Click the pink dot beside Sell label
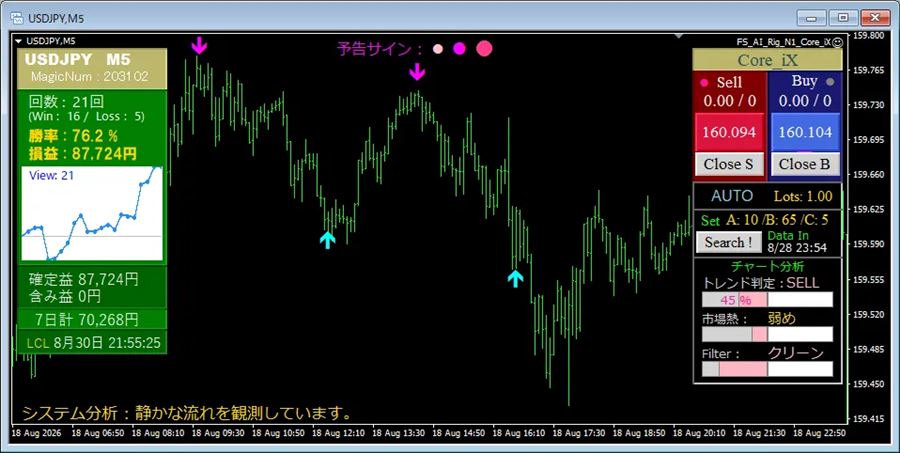Screen dimensions: 900x453 pos(704,83)
